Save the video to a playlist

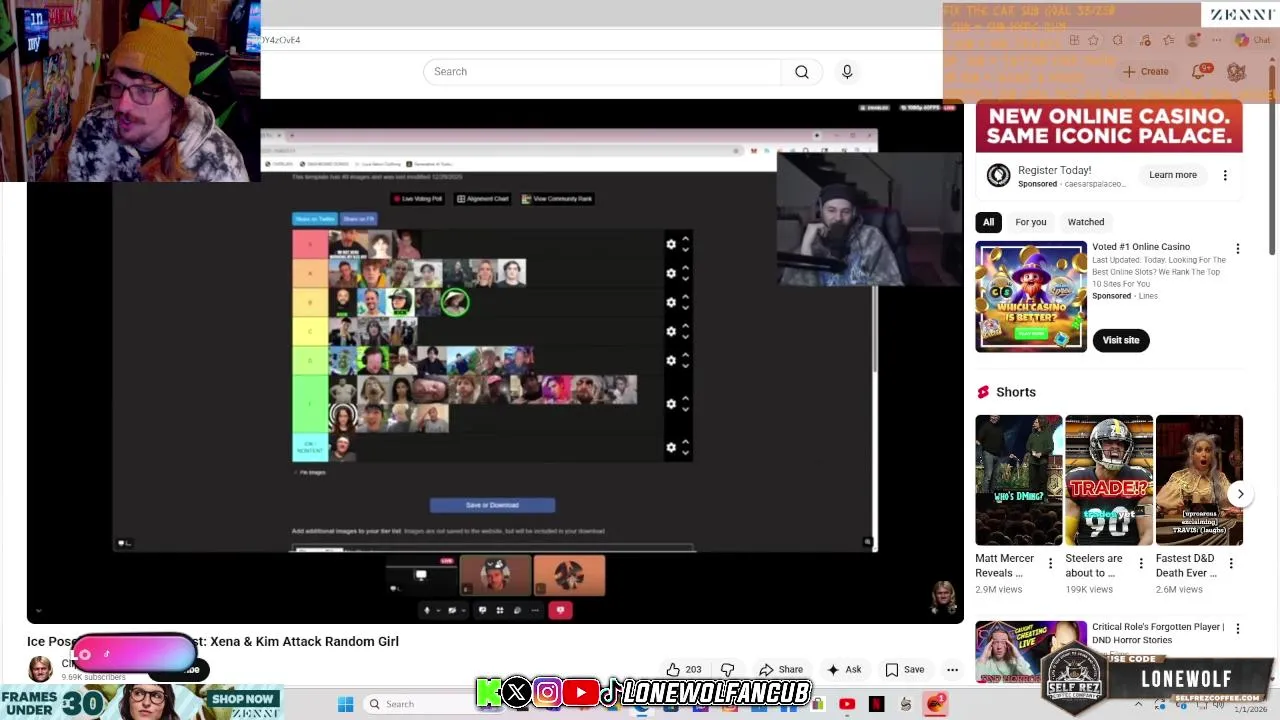(904, 670)
